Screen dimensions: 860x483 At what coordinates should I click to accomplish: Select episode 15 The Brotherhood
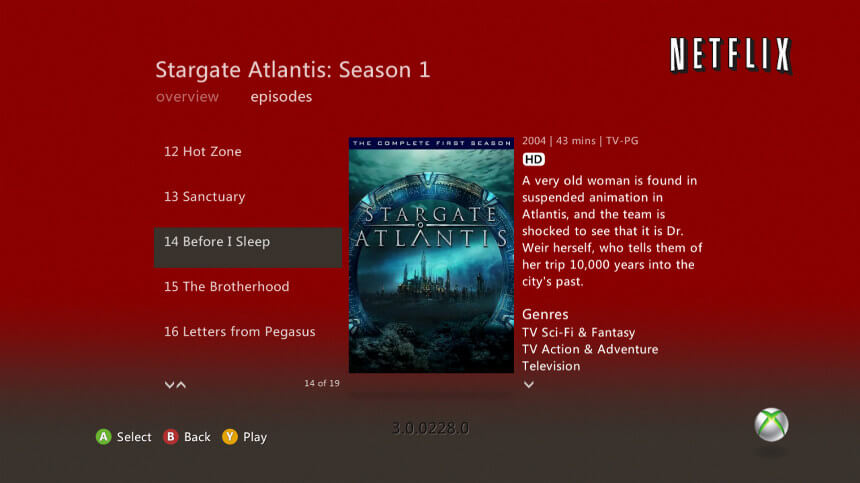tap(248, 286)
